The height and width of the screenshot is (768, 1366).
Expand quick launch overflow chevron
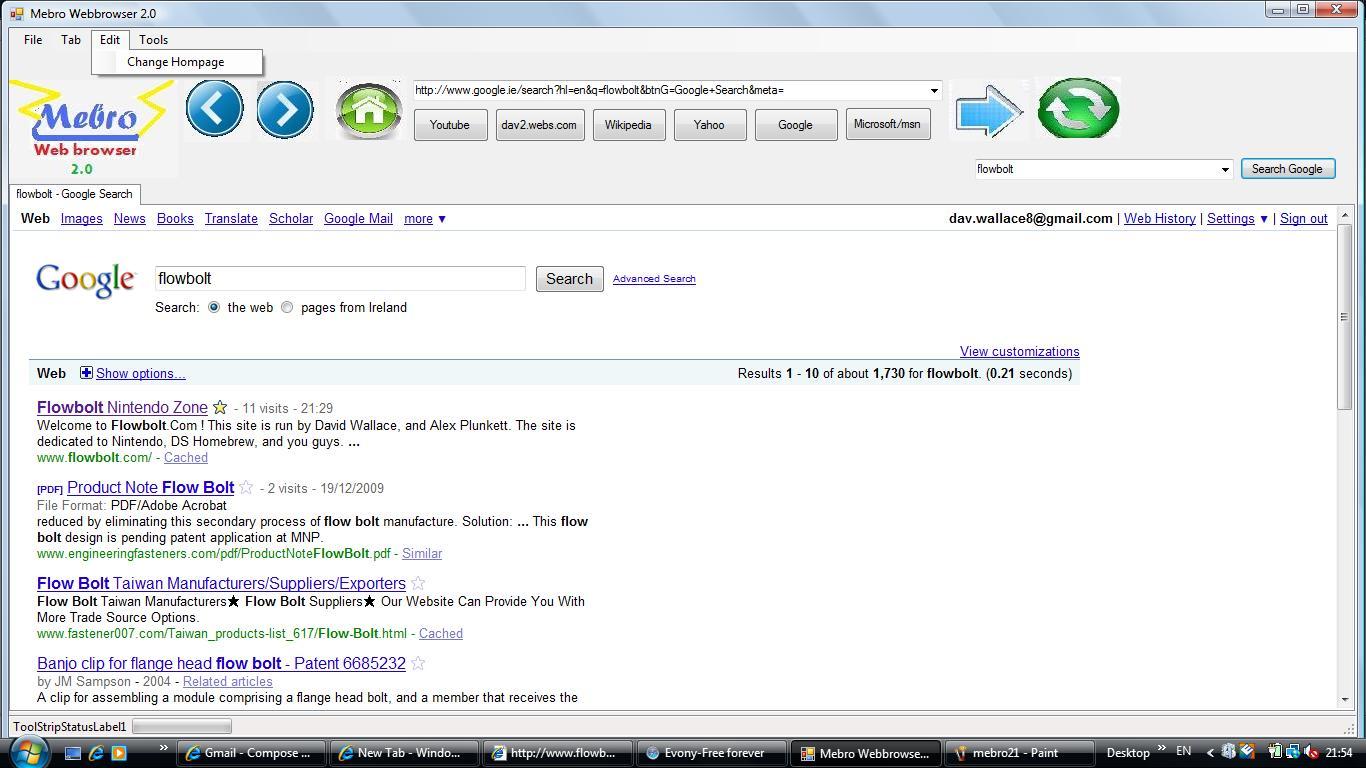pyautogui.click(x=163, y=748)
